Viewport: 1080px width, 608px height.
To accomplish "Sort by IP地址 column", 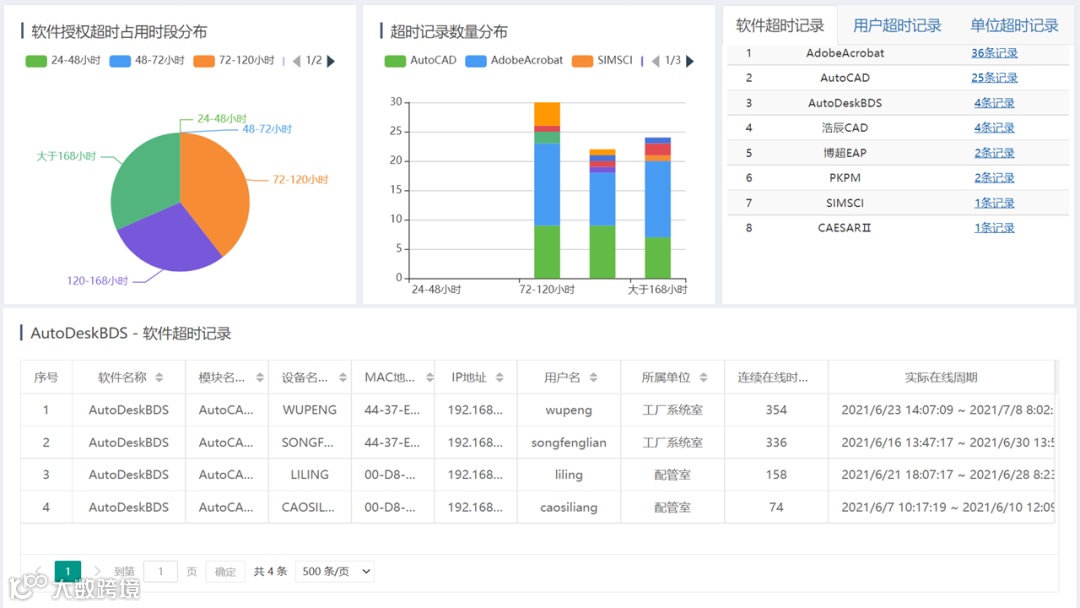I will 499,377.
